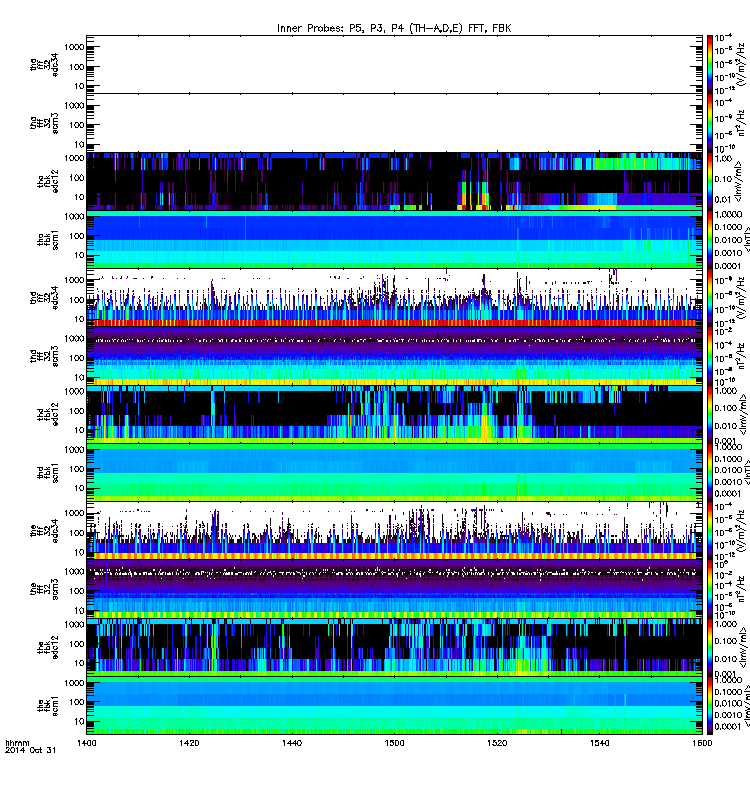Image resolution: width=750 pixels, height=800 pixels.
Task: Click the color bar beside thd fff scm3 panel
Action: [x=710, y=357]
